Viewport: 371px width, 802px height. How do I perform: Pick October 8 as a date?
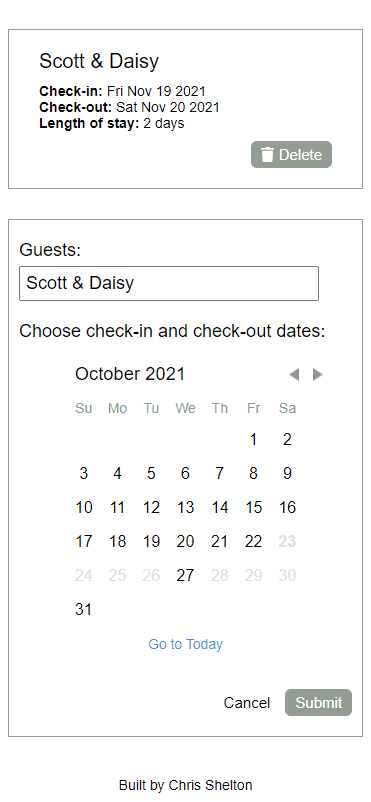pos(253,474)
